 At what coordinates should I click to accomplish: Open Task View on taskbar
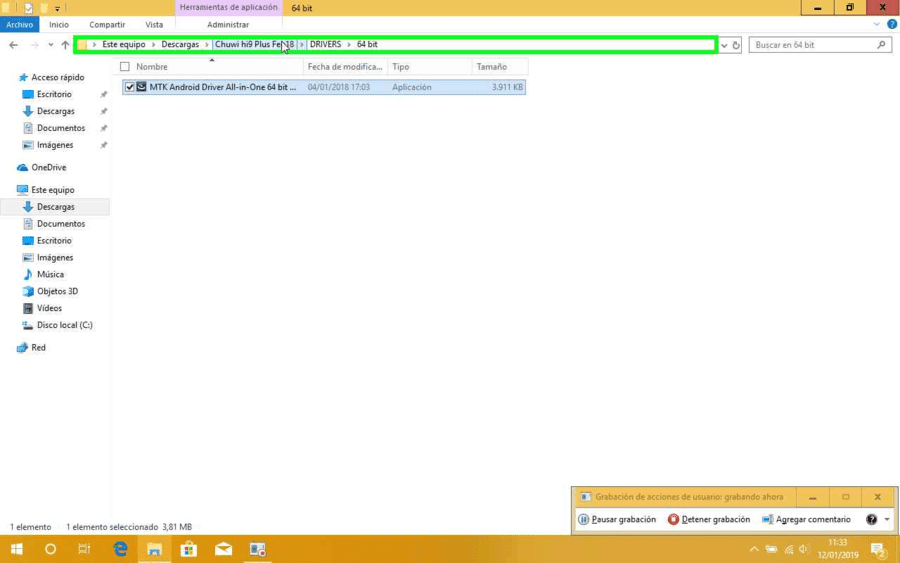click(84, 549)
